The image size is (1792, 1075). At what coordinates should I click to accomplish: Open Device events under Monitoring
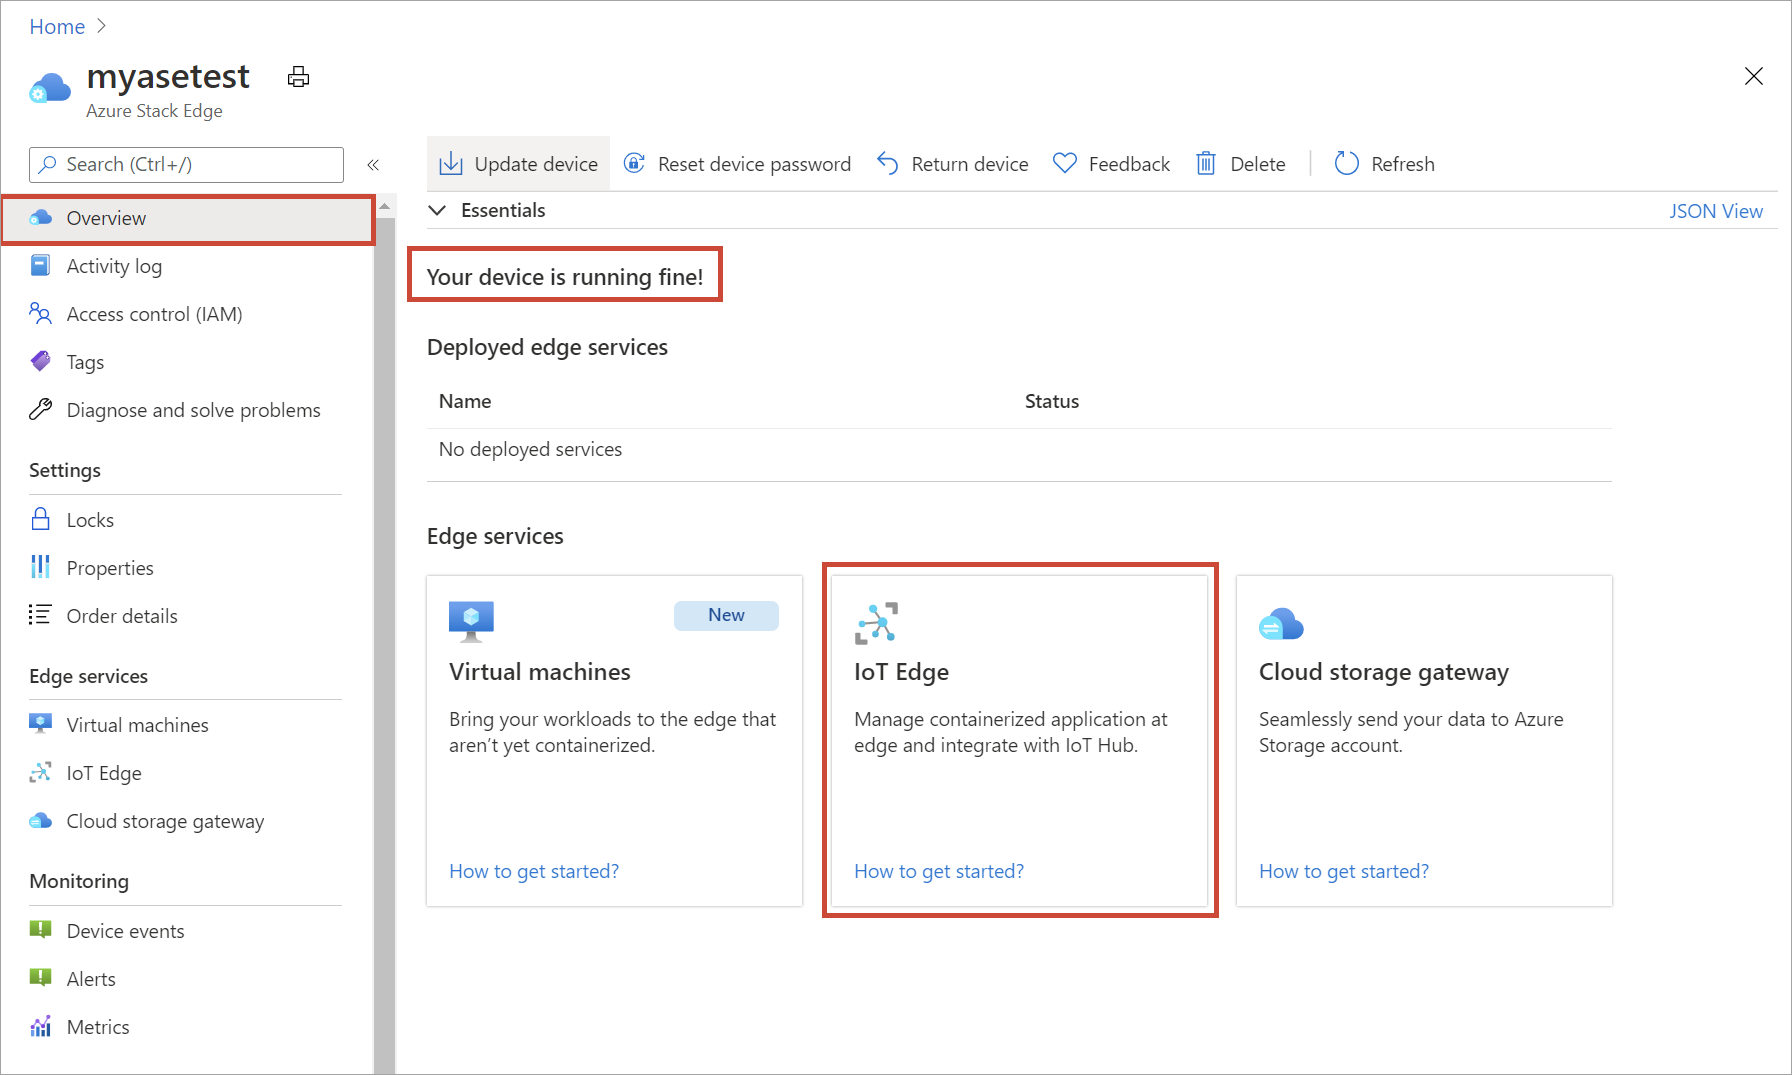[124, 930]
